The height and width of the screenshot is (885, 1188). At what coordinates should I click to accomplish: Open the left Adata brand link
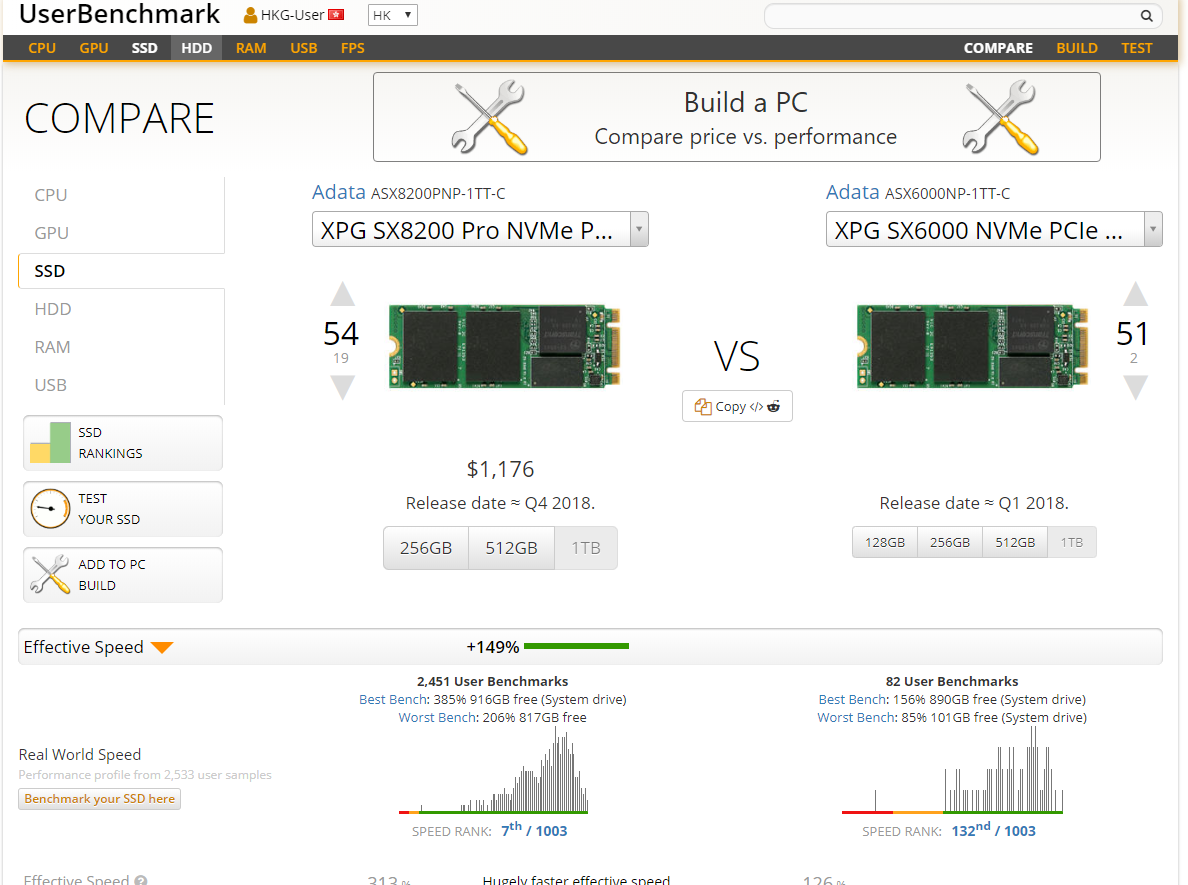(x=339, y=192)
